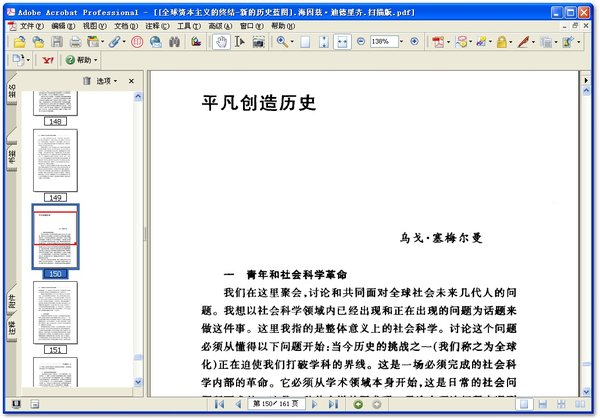Select the Hand tool

point(221,42)
